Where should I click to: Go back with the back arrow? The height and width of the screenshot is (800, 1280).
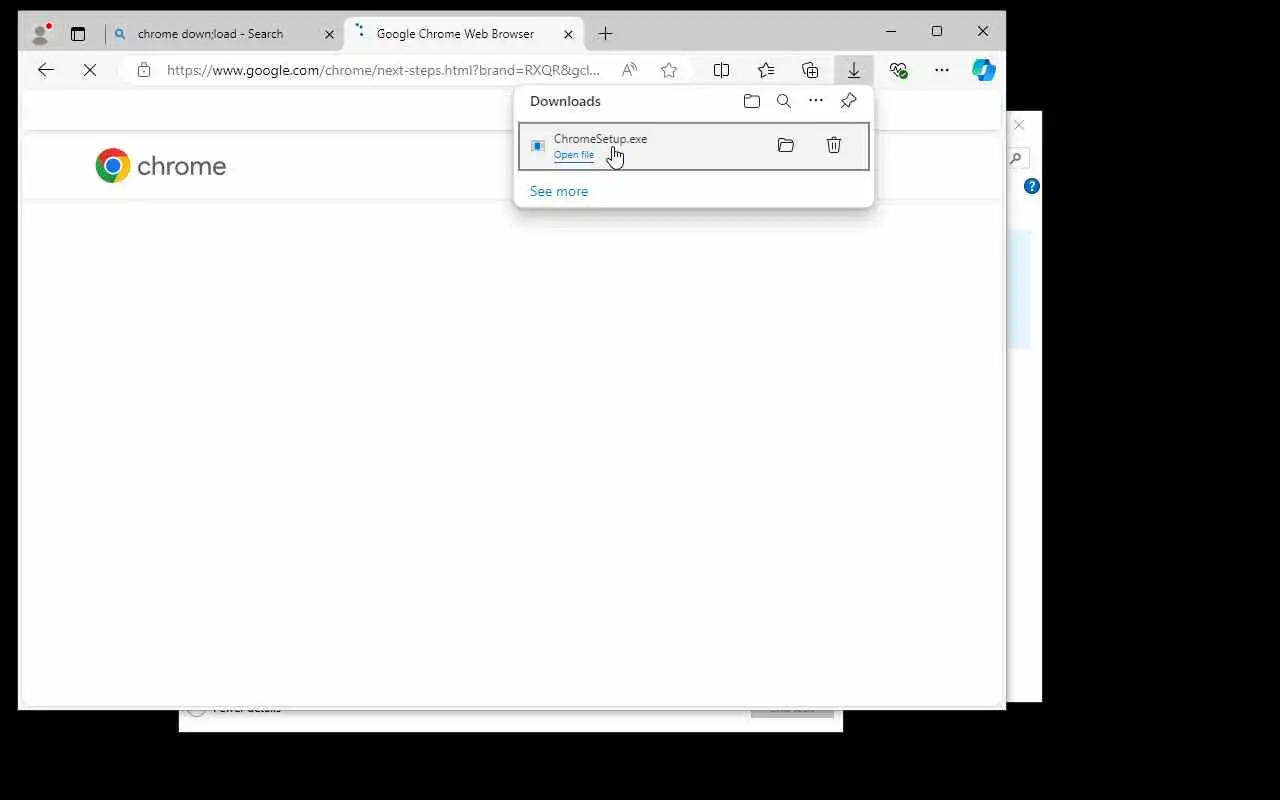click(45, 70)
